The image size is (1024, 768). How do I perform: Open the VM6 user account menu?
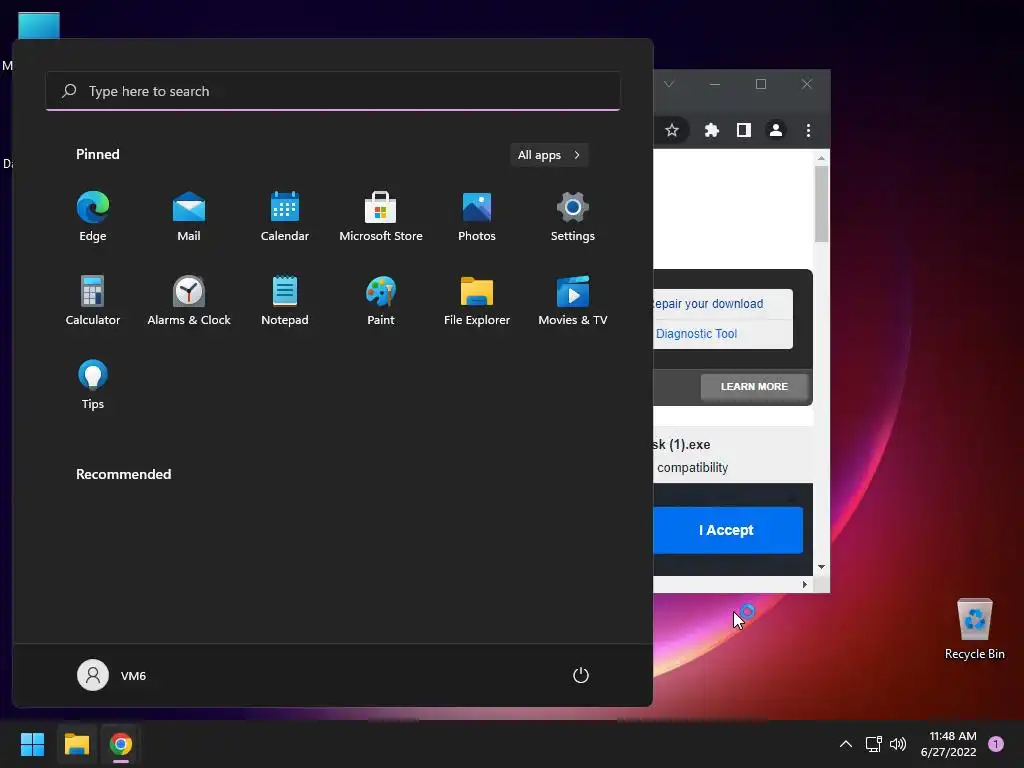tap(112, 675)
